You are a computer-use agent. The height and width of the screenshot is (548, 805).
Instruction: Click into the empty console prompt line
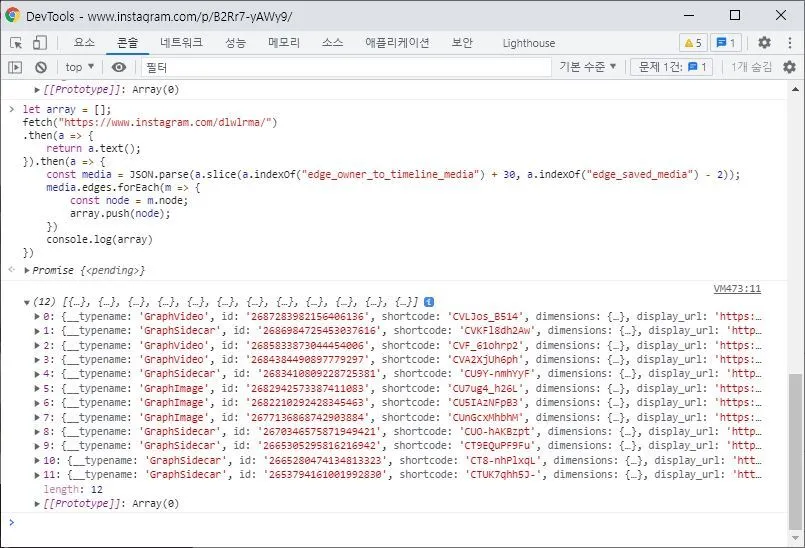(400, 523)
